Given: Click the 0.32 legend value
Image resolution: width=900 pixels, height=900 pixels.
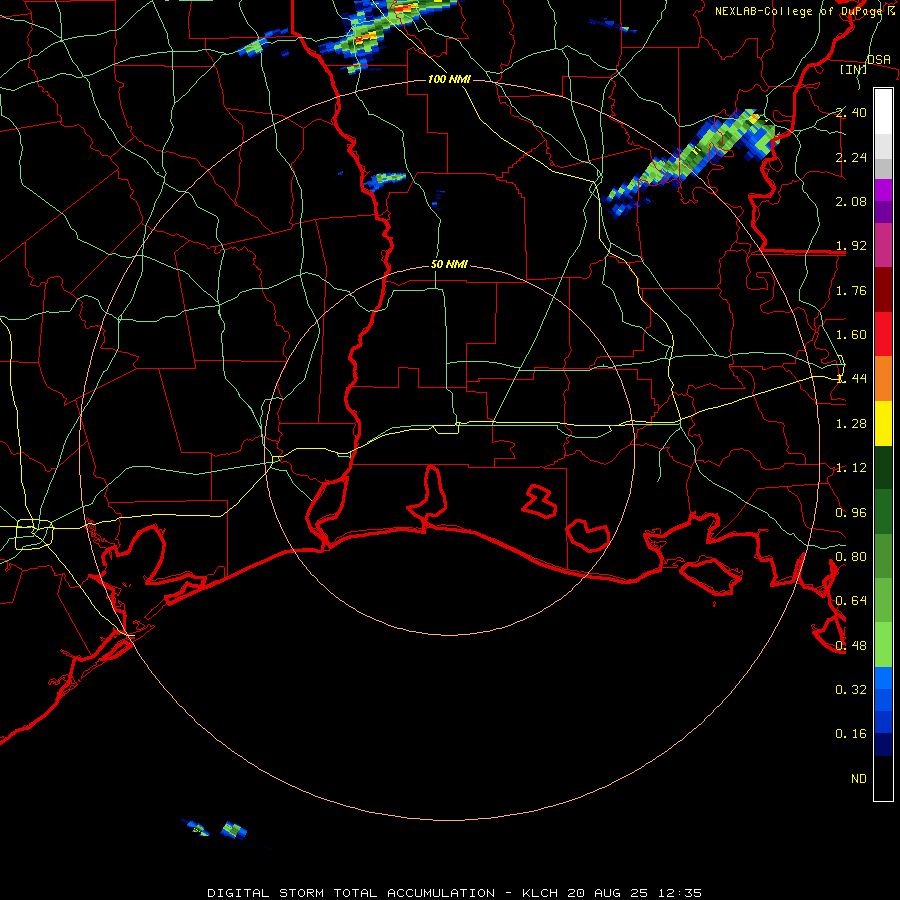Looking at the screenshot, I should pos(851,689).
